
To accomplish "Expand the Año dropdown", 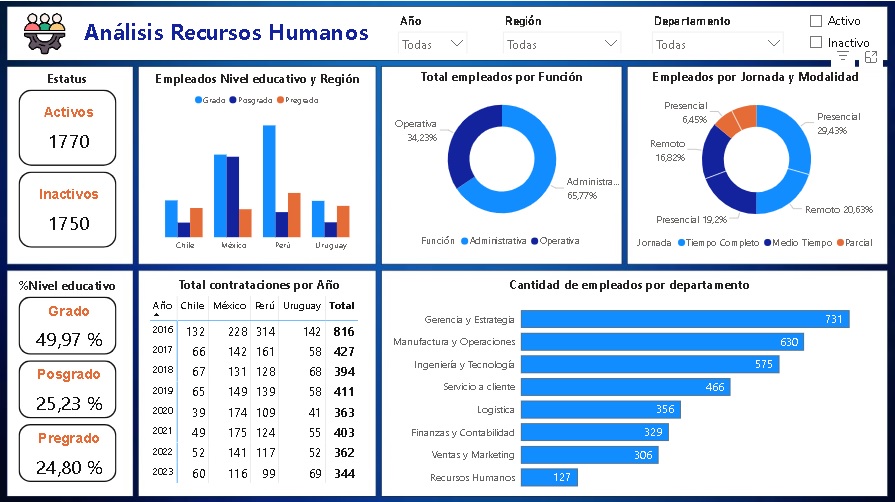I will pyautogui.click(x=457, y=44).
